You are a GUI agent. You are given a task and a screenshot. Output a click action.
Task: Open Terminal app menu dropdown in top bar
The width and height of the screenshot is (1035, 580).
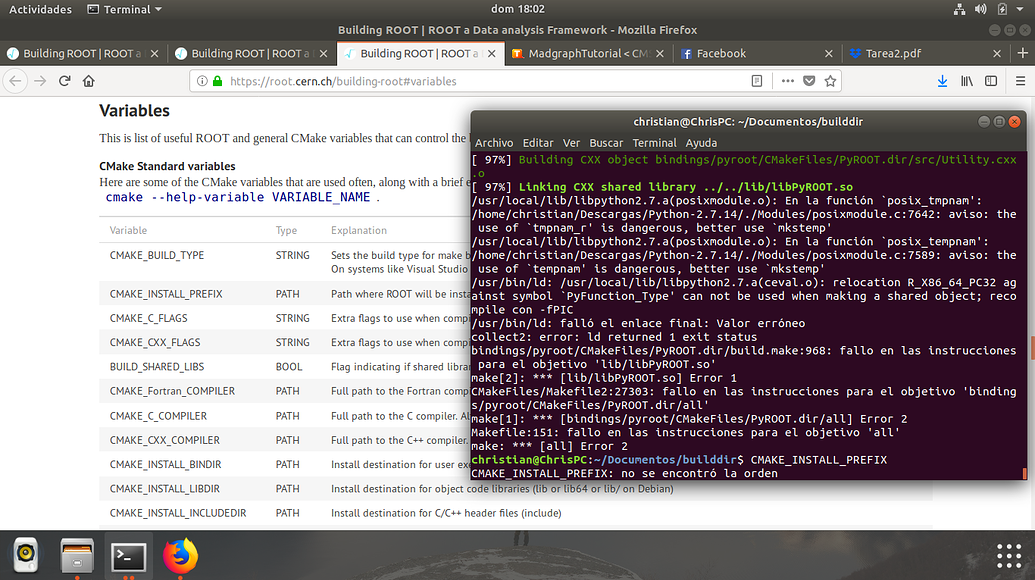(x=125, y=9)
